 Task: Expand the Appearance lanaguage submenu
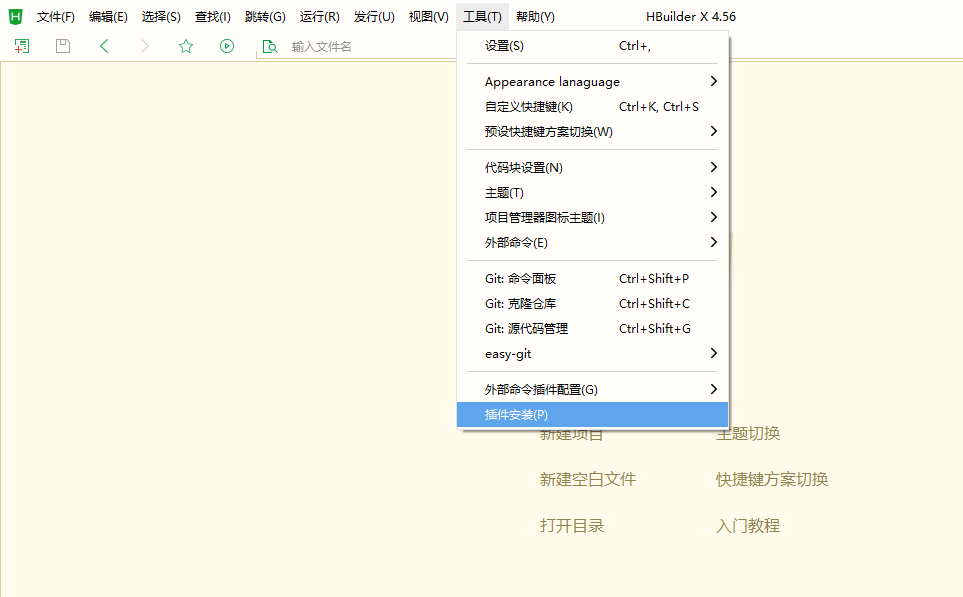click(x=593, y=82)
